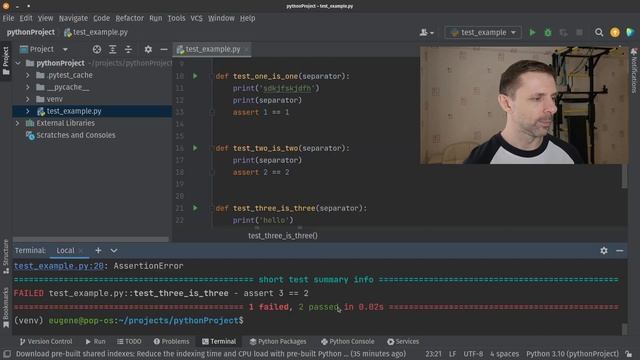Expand the __pycache__ folder
Viewport: 640px width, 360px height.
coord(28,87)
